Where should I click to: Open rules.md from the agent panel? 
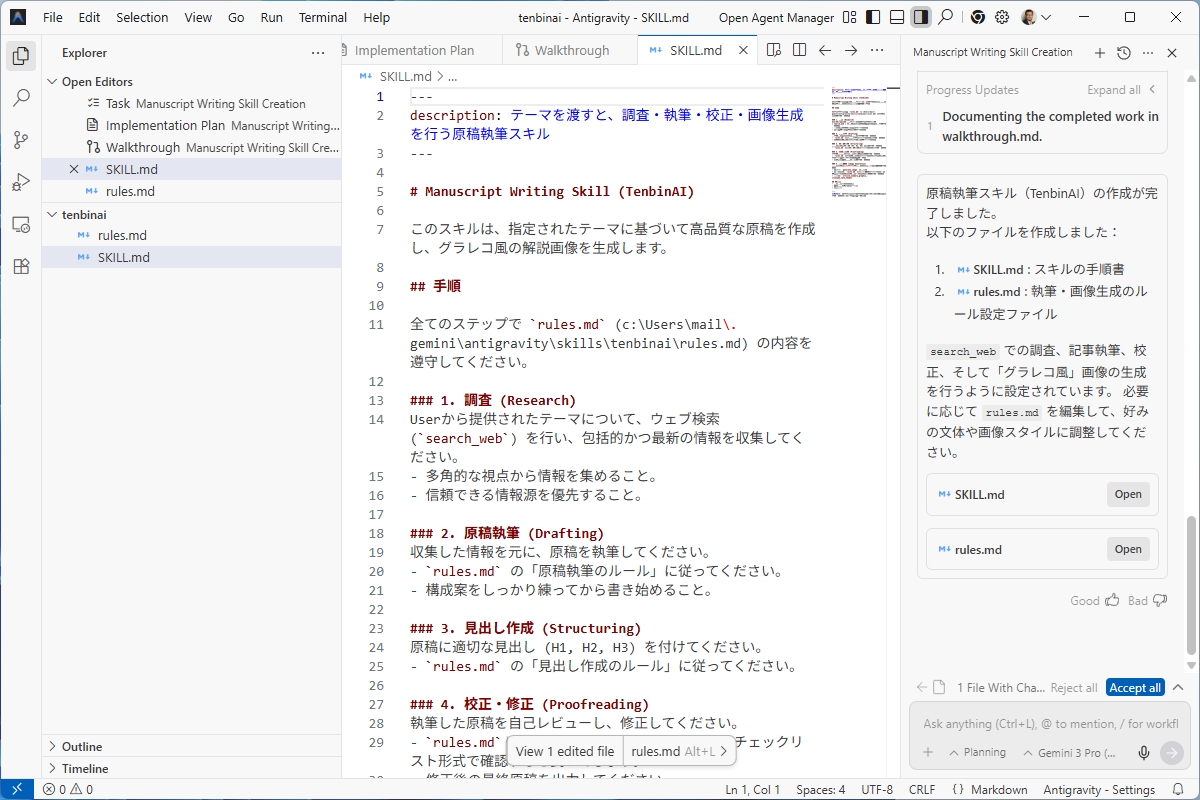coord(1128,549)
